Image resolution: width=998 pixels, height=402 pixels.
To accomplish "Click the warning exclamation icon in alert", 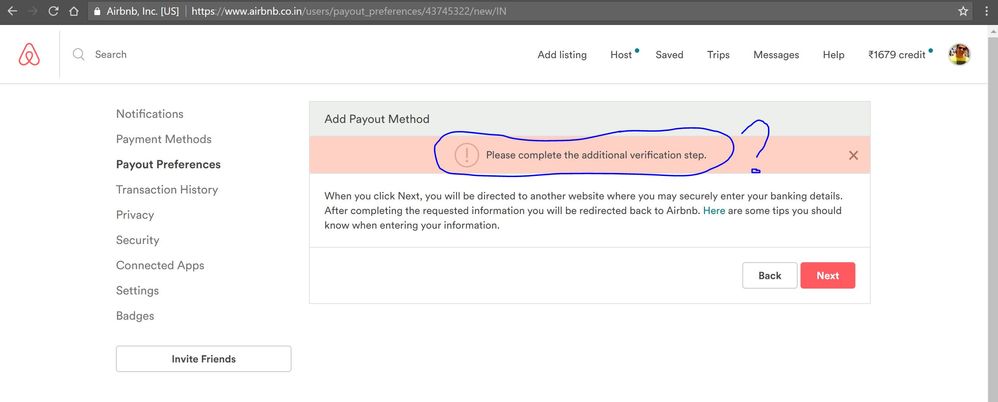I will [x=466, y=155].
